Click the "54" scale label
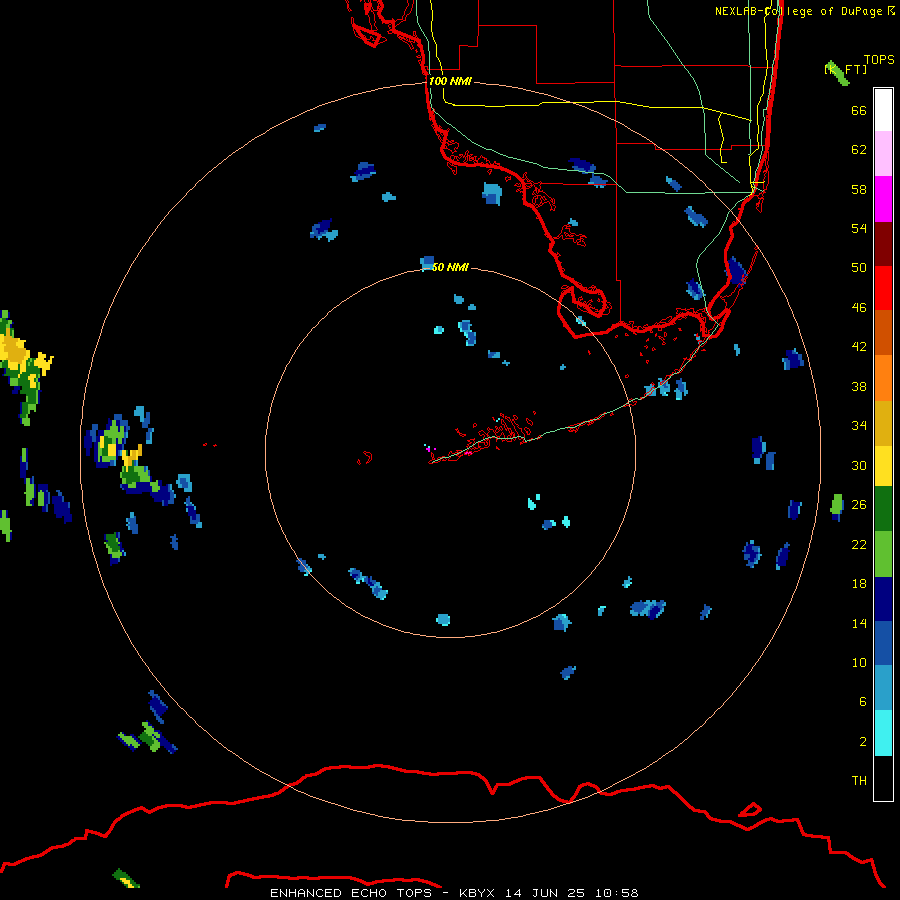Image resolution: width=900 pixels, height=900 pixels. 859,228
